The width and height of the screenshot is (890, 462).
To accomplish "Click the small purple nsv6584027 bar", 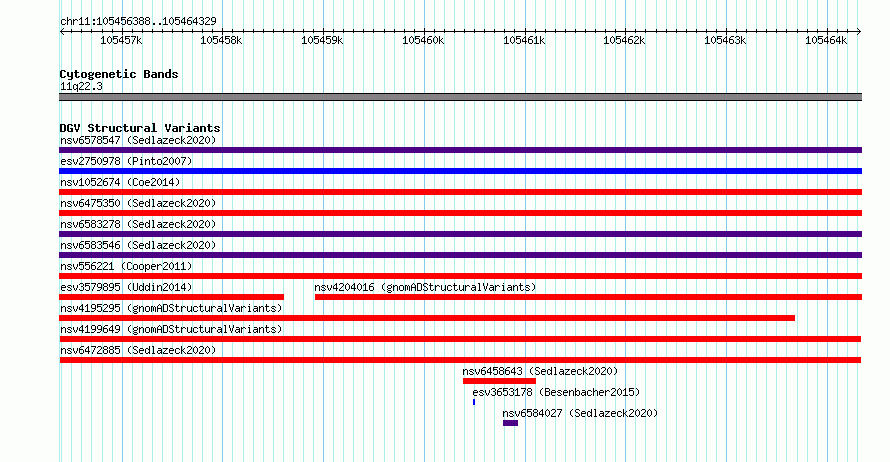I will point(510,423).
